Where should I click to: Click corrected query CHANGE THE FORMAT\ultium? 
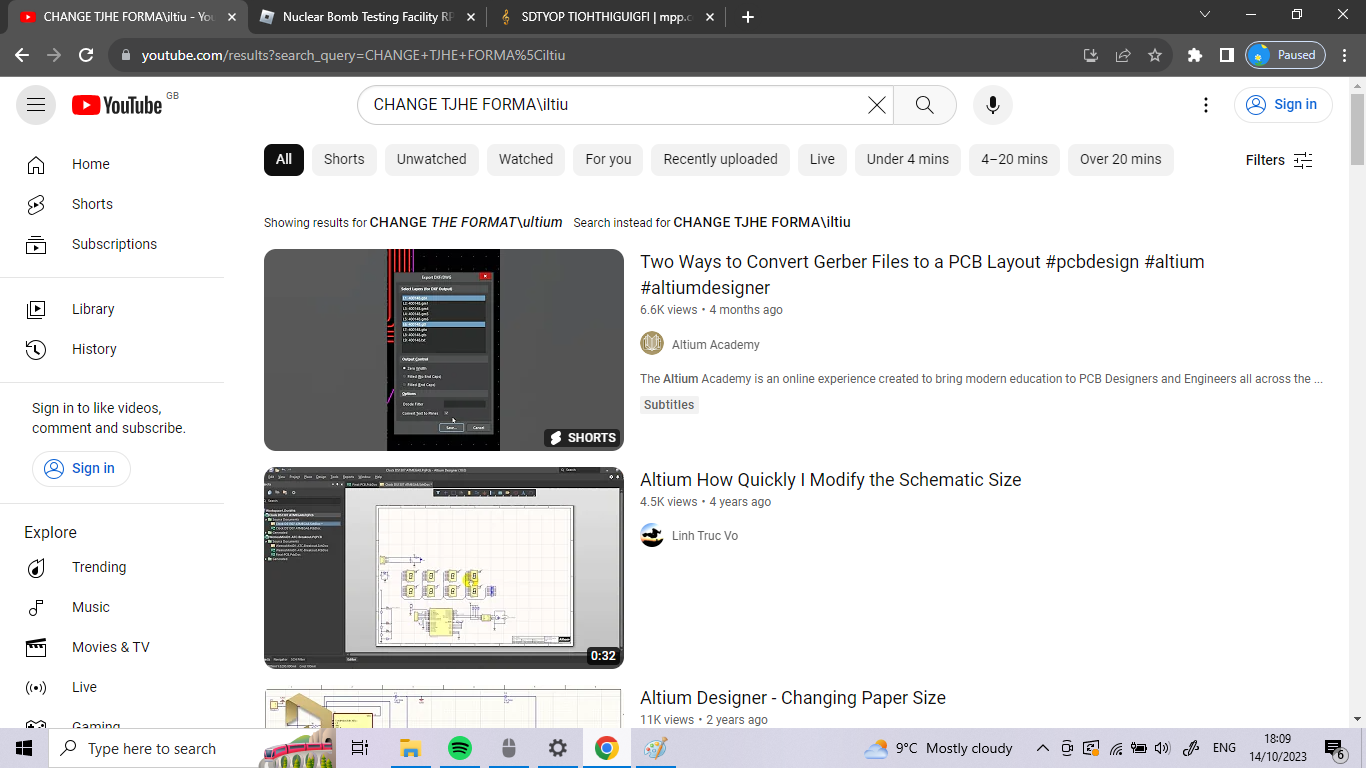pyautogui.click(x=466, y=222)
